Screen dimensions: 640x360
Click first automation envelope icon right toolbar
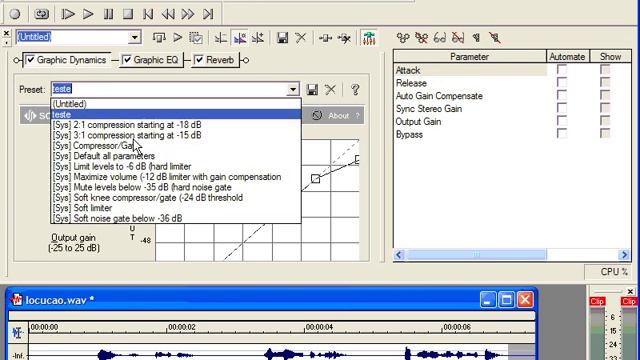point(403,38)
